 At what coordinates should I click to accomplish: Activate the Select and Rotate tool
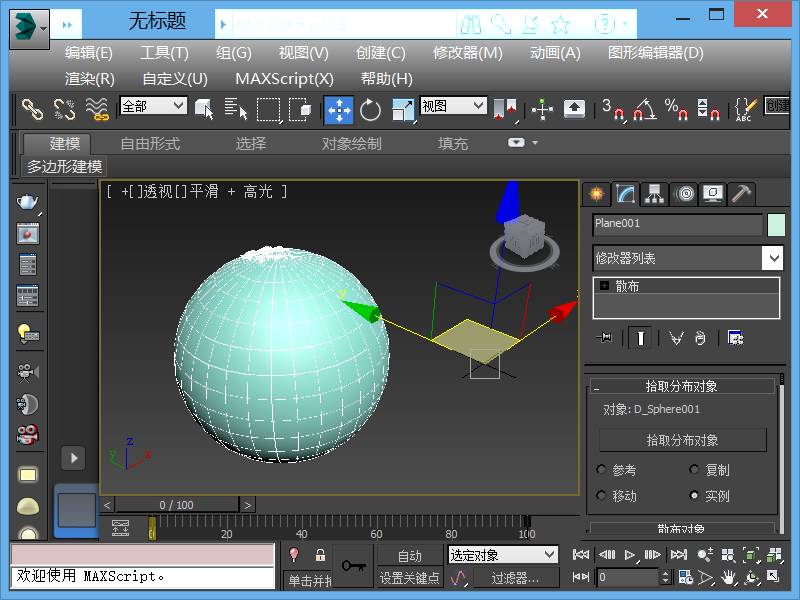370,109
